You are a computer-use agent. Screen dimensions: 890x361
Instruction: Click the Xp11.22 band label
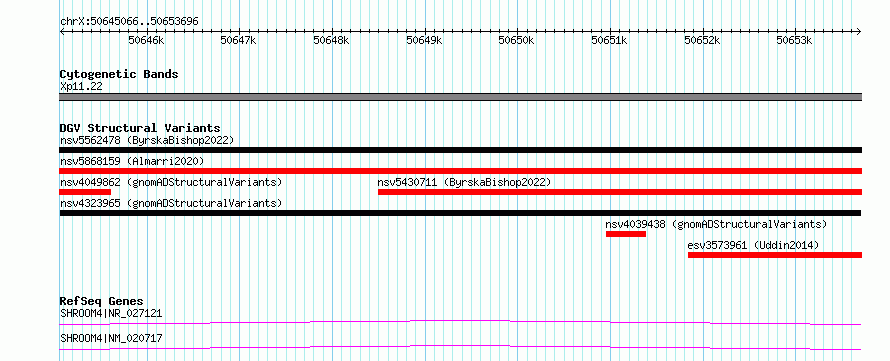81,87
